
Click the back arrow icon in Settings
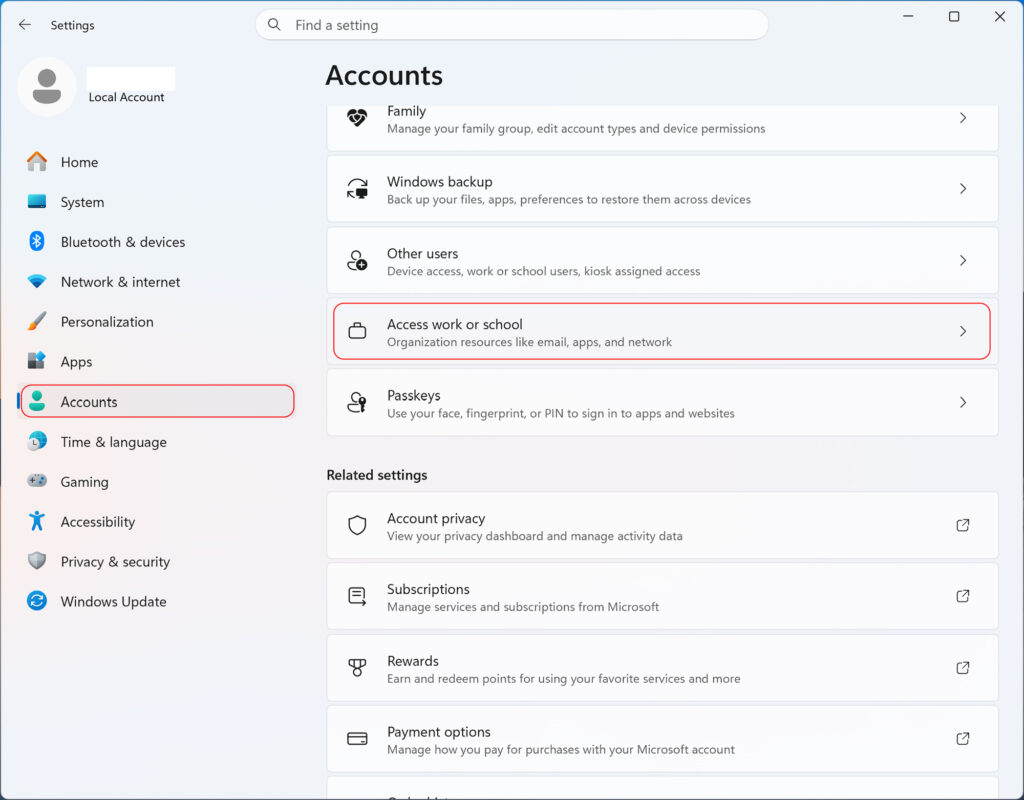coord(25,25)
